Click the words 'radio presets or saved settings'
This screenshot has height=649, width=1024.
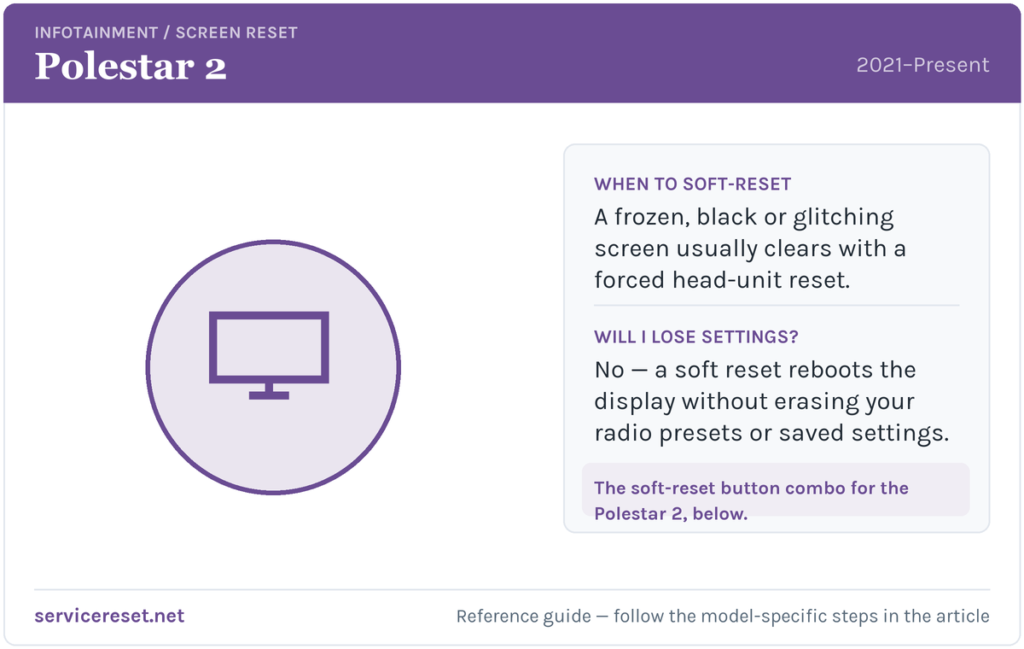point(769,433)
